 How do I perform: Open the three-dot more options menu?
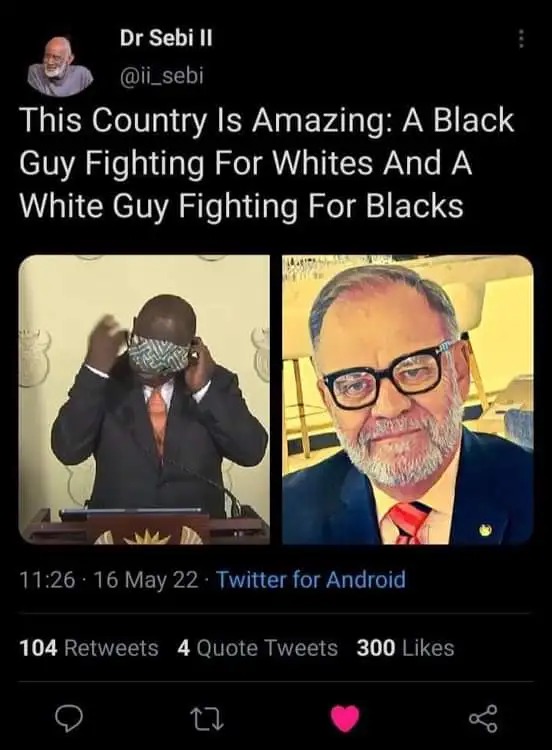pos(521,39)
